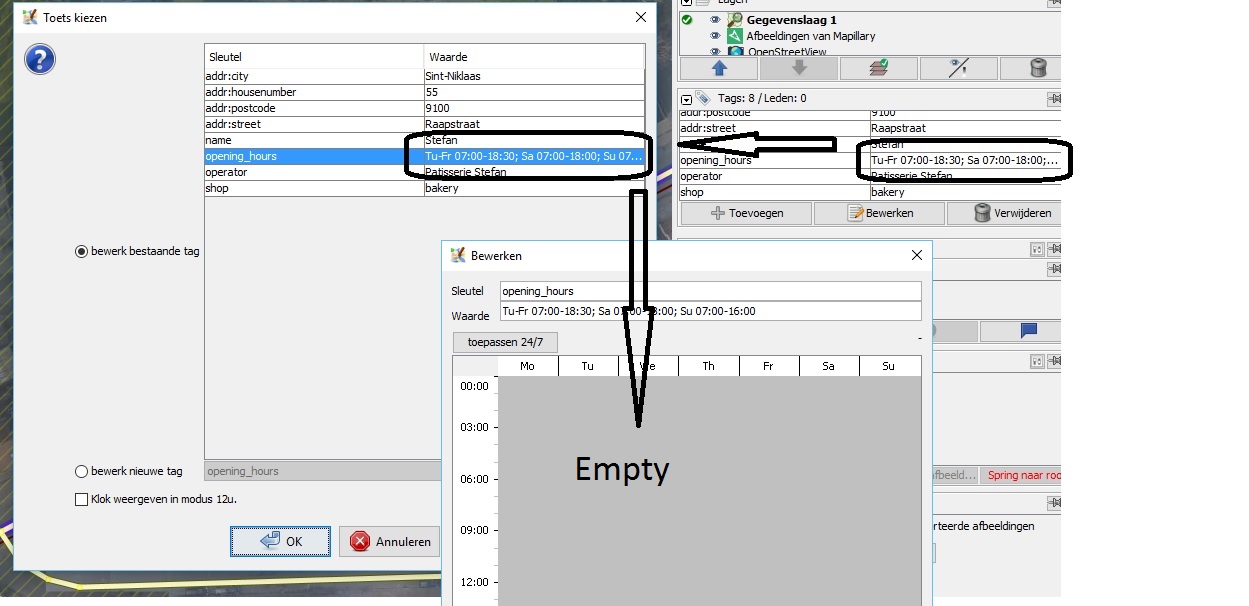
Task: Select the operator row in Toets kiezen
Action: pyautogui.click(x=424, y=172)
